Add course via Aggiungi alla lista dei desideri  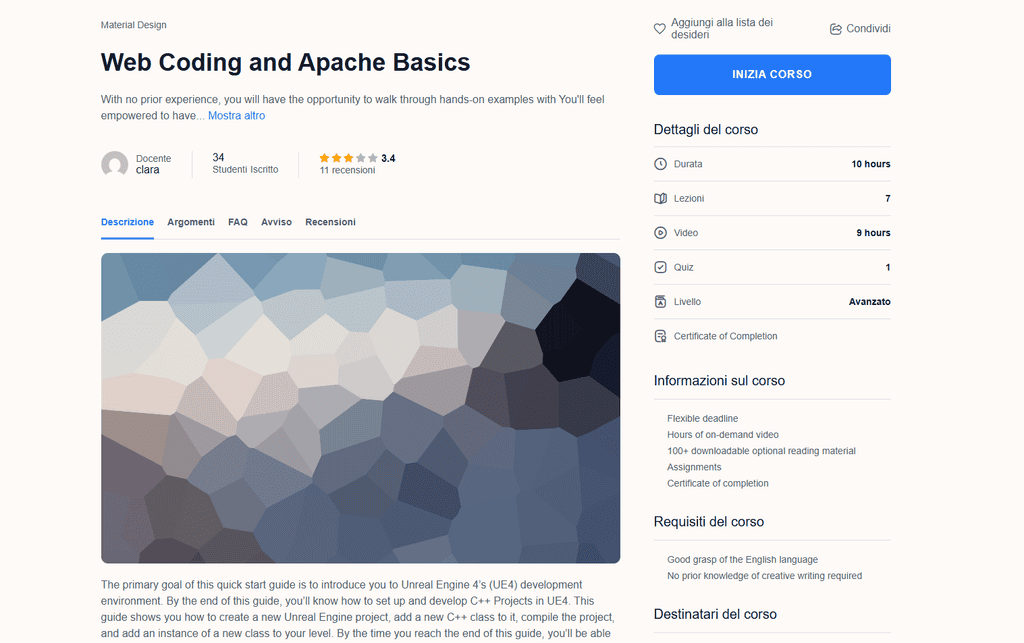click(722, 29)
